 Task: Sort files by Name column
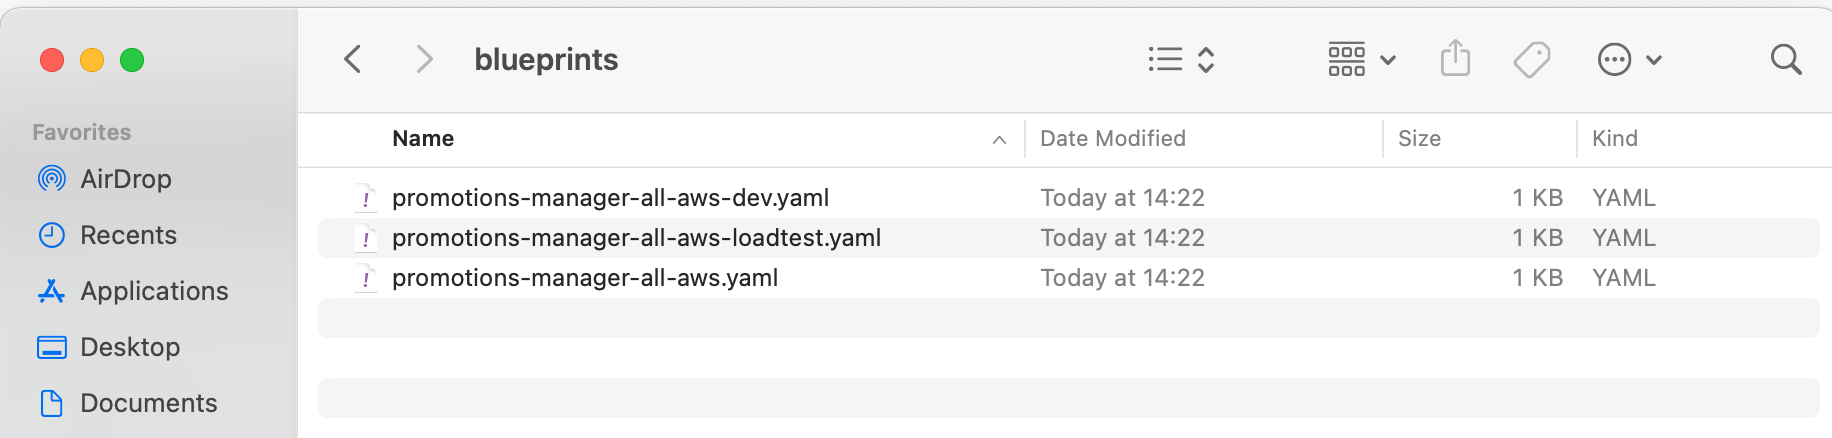coord(423,139)
